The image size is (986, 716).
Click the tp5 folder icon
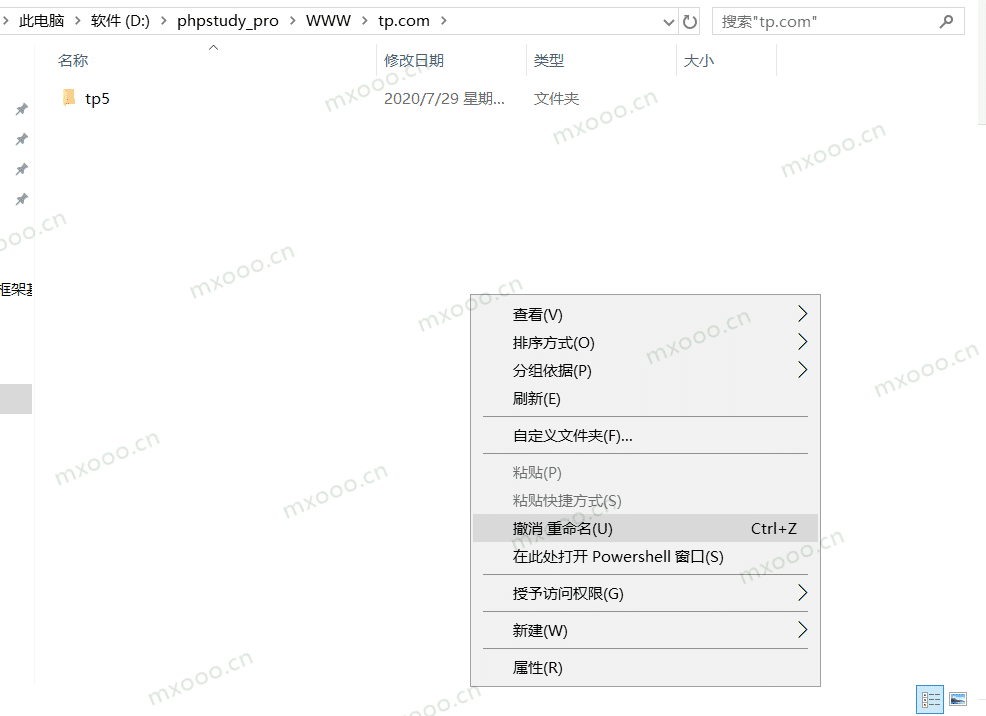coord(69,98)
